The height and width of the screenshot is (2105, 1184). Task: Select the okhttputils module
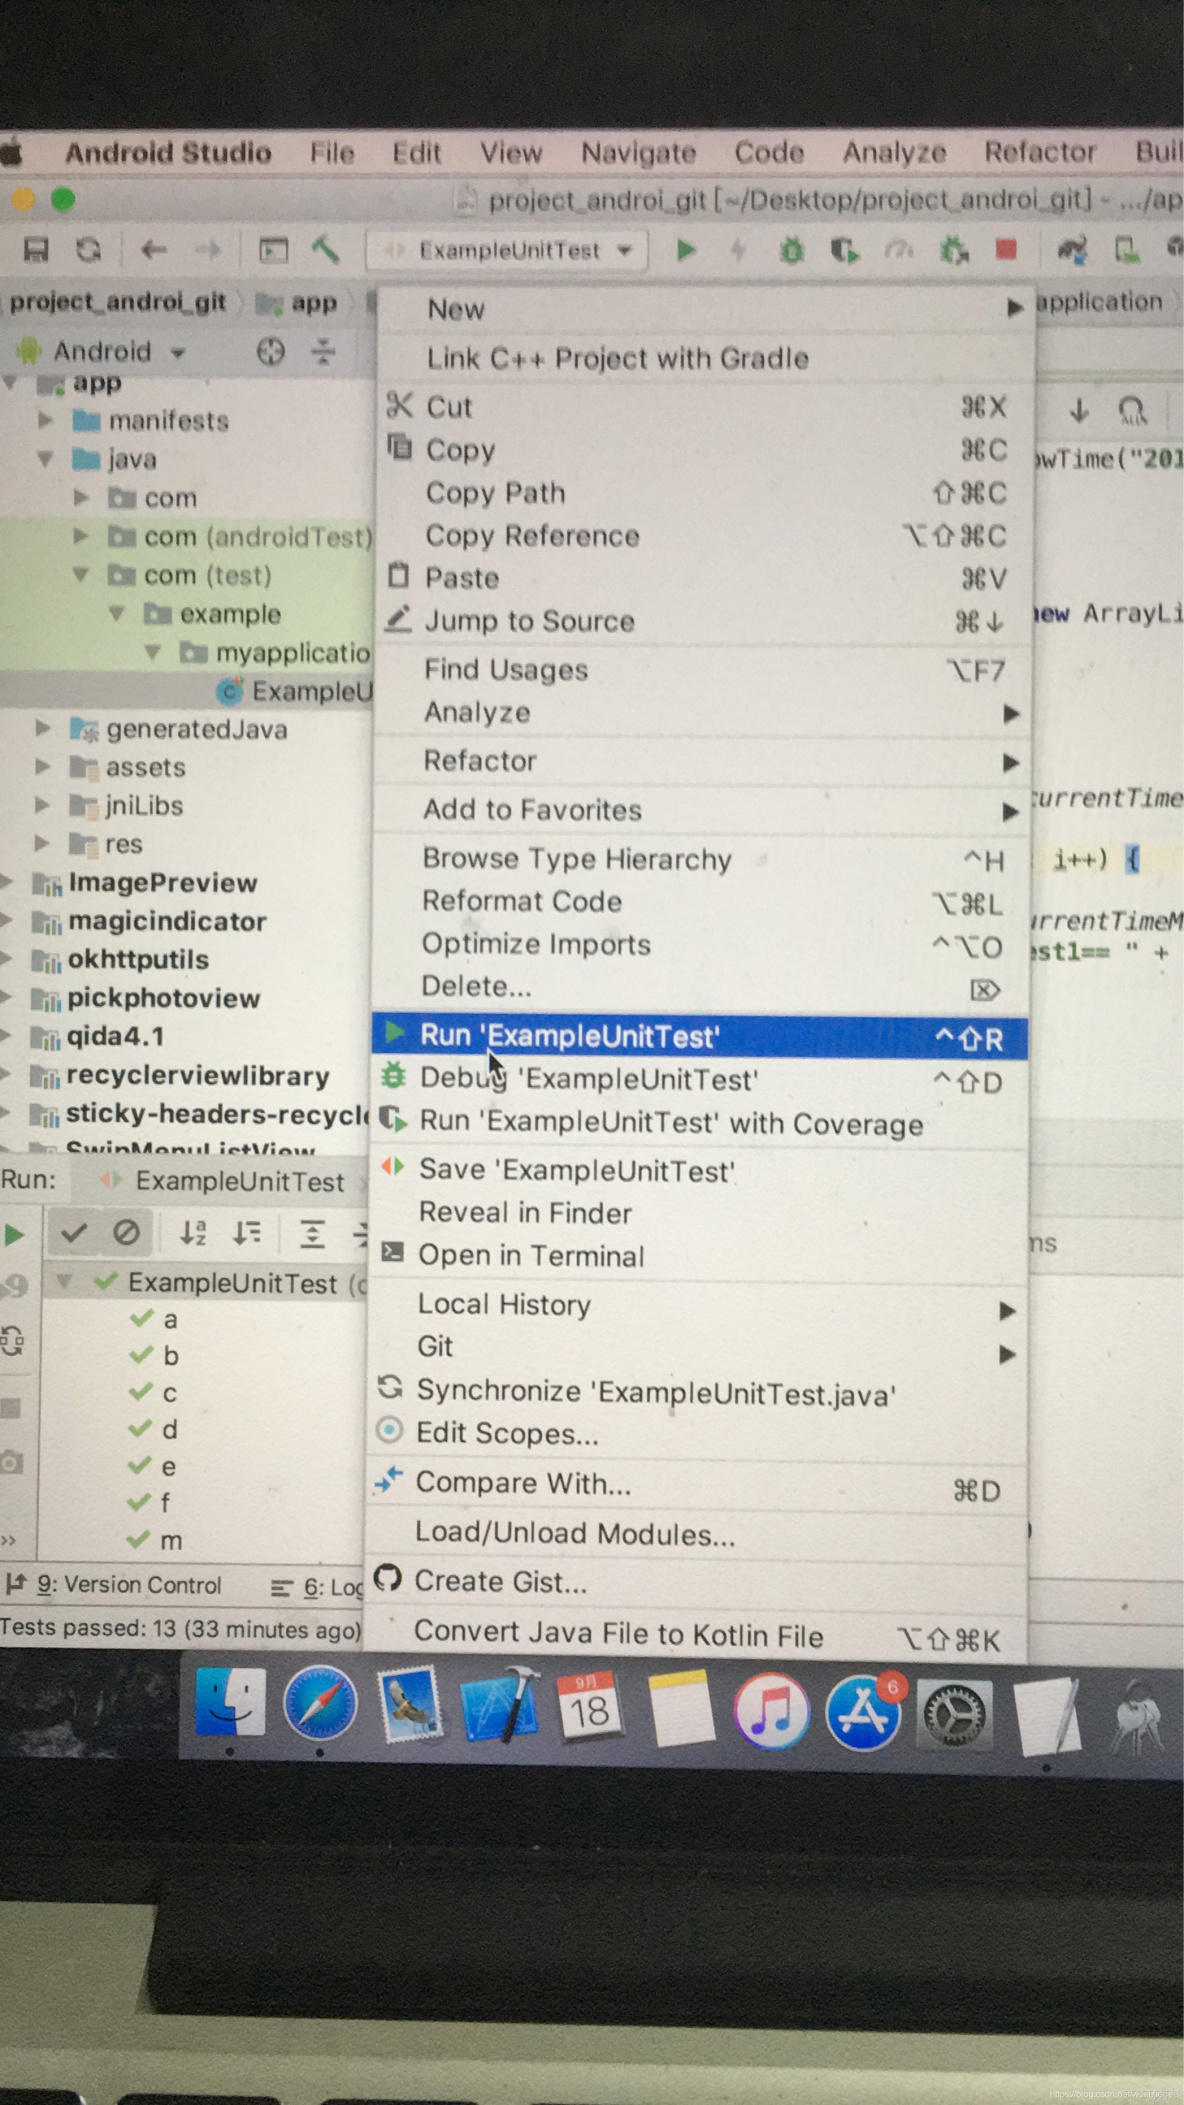click(x=138, y=959)
